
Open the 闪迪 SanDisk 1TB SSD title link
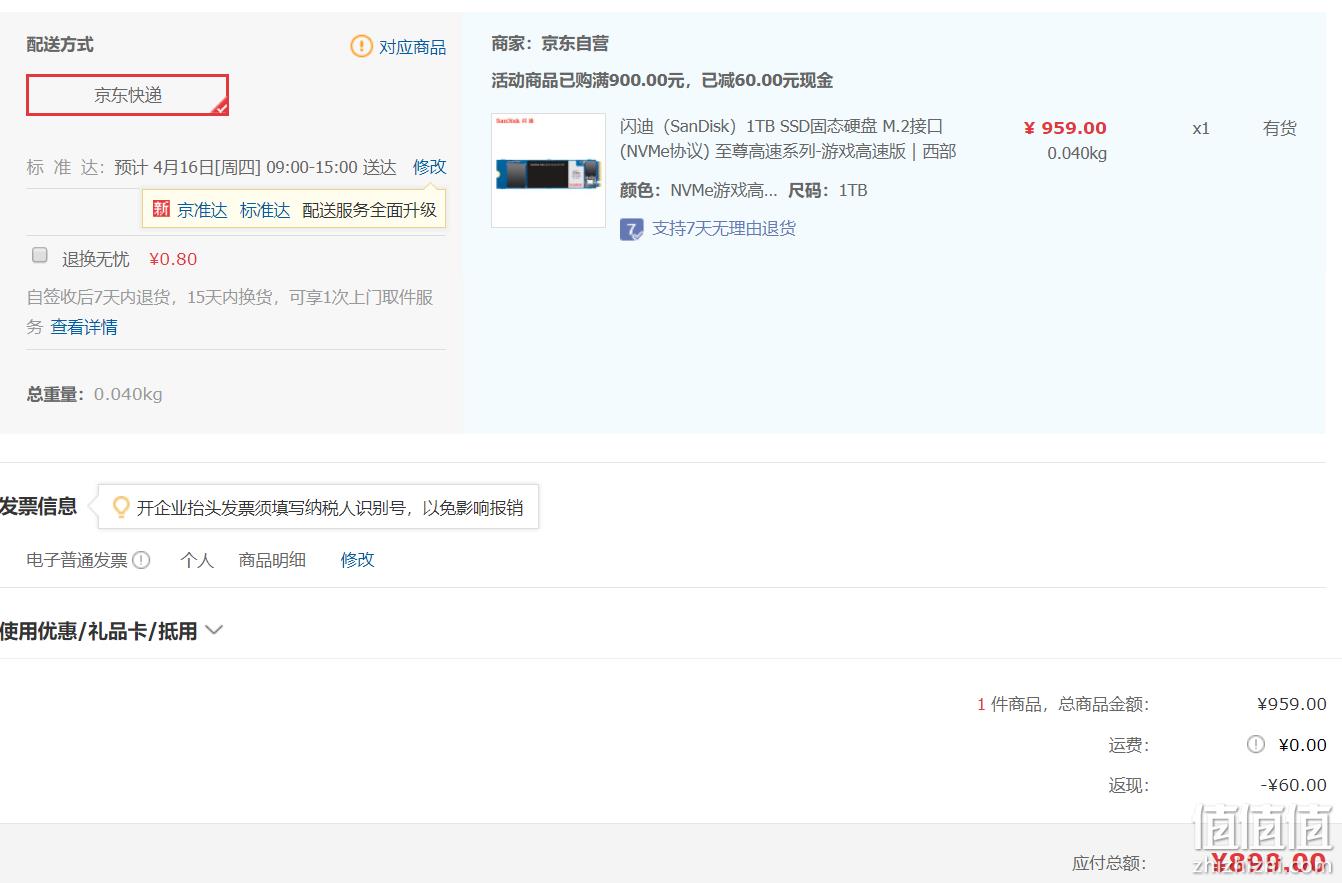click(x=788, y=139)
